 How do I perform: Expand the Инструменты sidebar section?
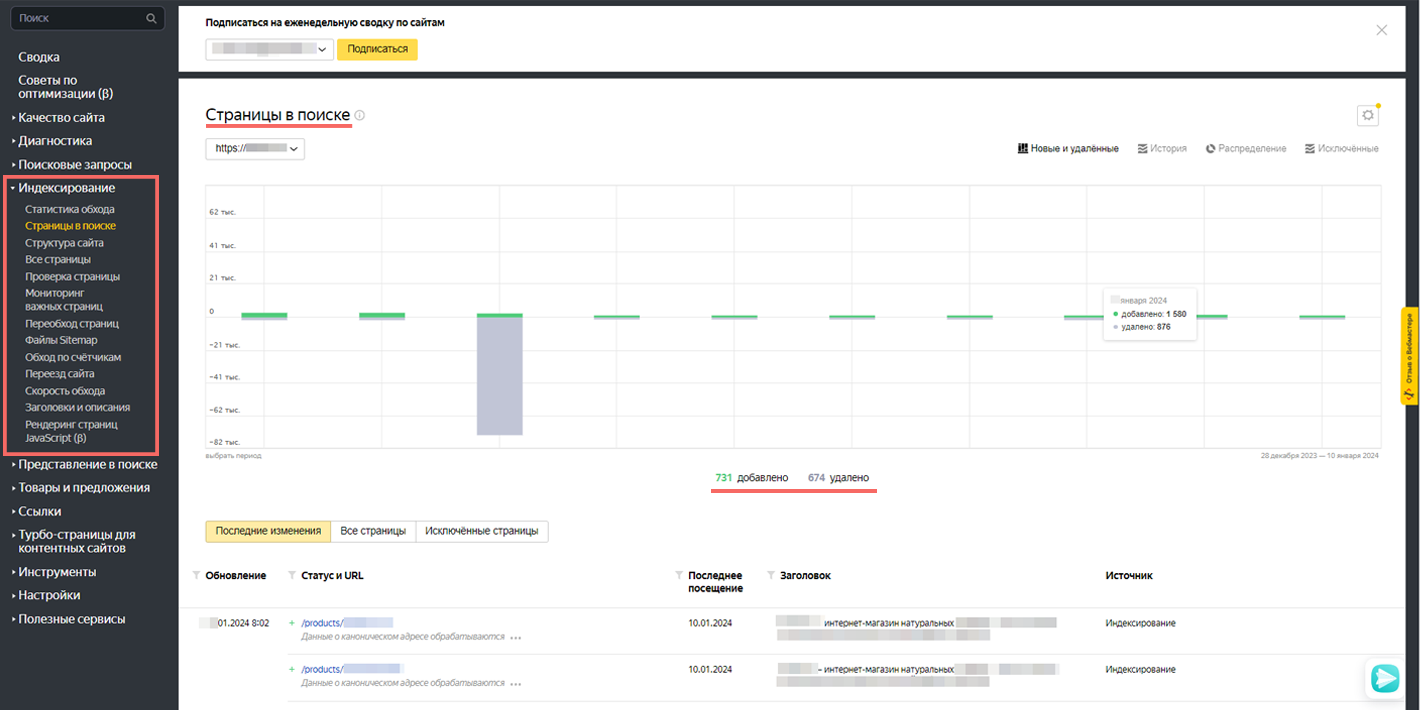(57, 572)
